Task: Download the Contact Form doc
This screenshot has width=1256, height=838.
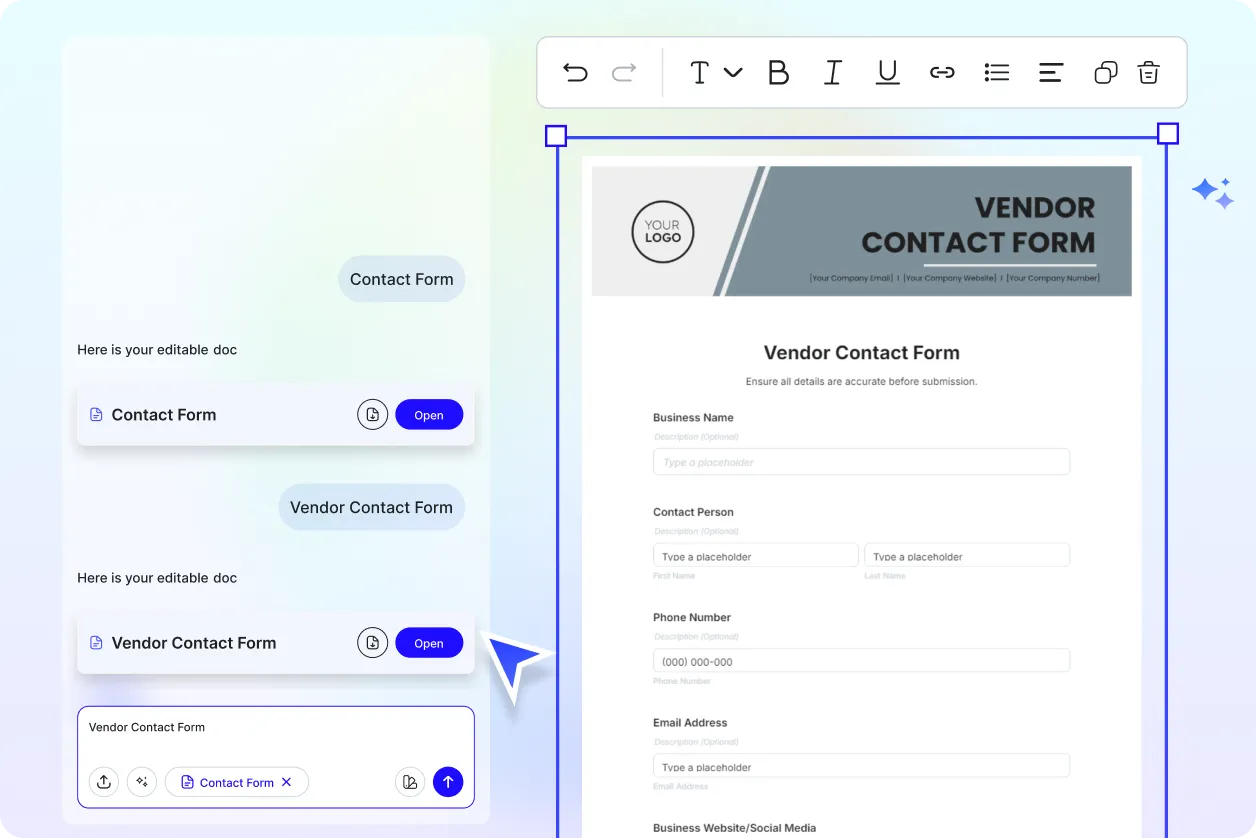Action: pyautogui.click(x=373, y=414)
